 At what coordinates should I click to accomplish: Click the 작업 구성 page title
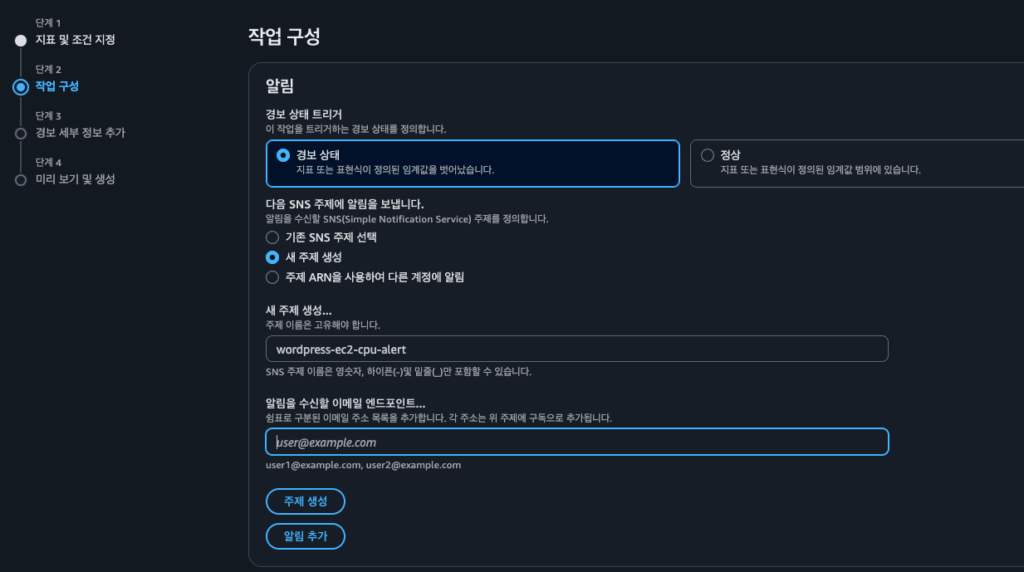[x=284, y=36]
